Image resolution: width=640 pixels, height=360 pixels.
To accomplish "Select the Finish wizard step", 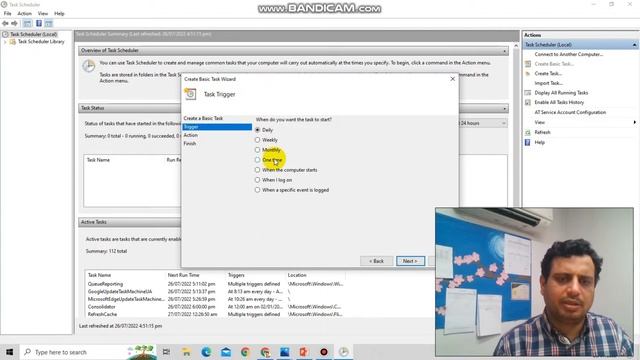I will pos(189,144).
